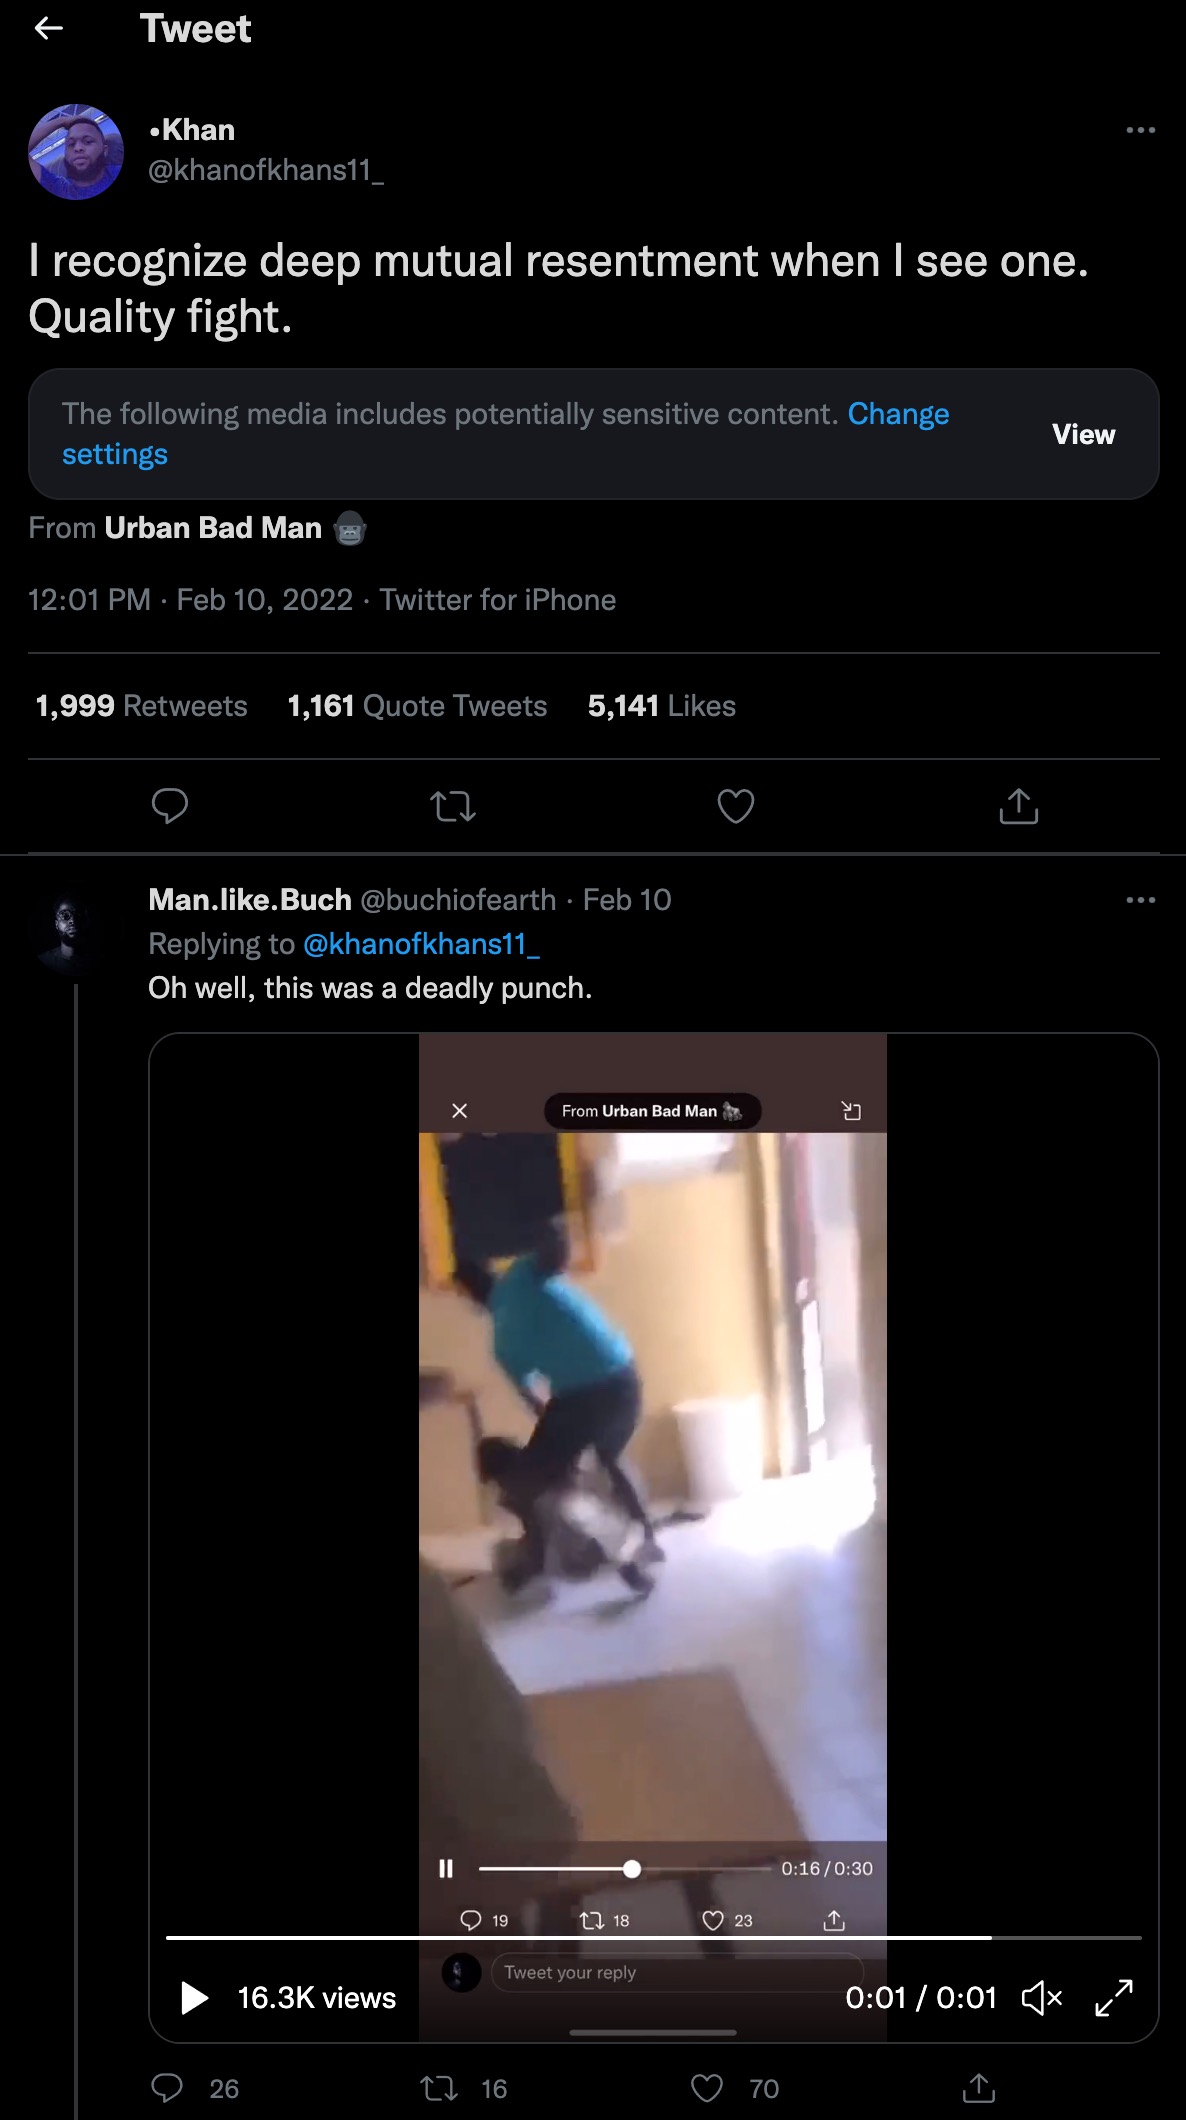The width and height of the screenshot is (1186, 2120).
Task: Like Man.like.Buch's reply
Action: [707, 2088]
